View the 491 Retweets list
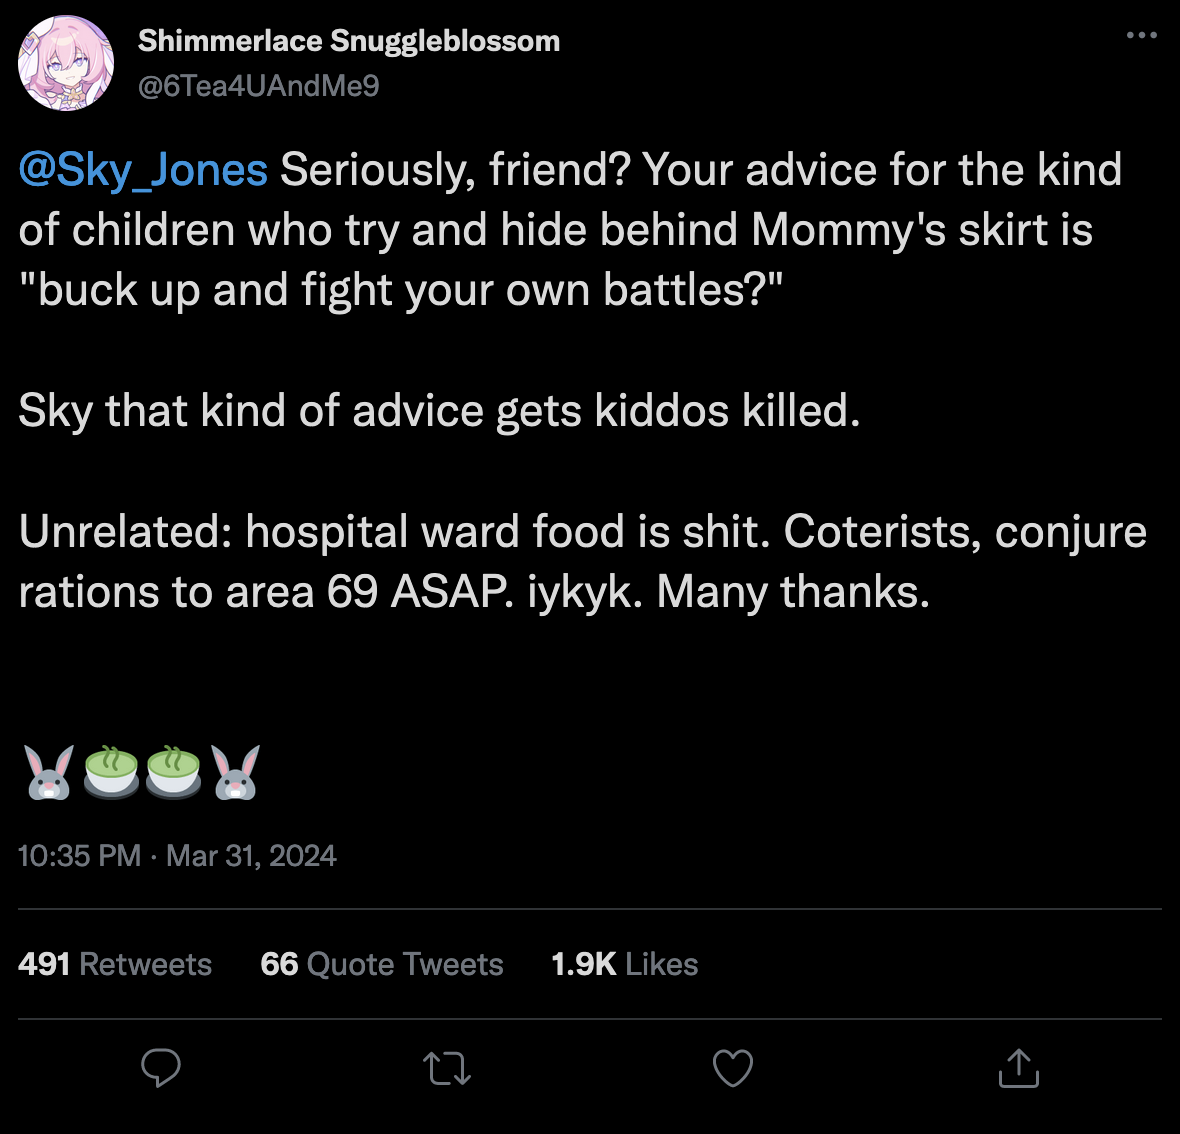 click(x=115, y=964)
